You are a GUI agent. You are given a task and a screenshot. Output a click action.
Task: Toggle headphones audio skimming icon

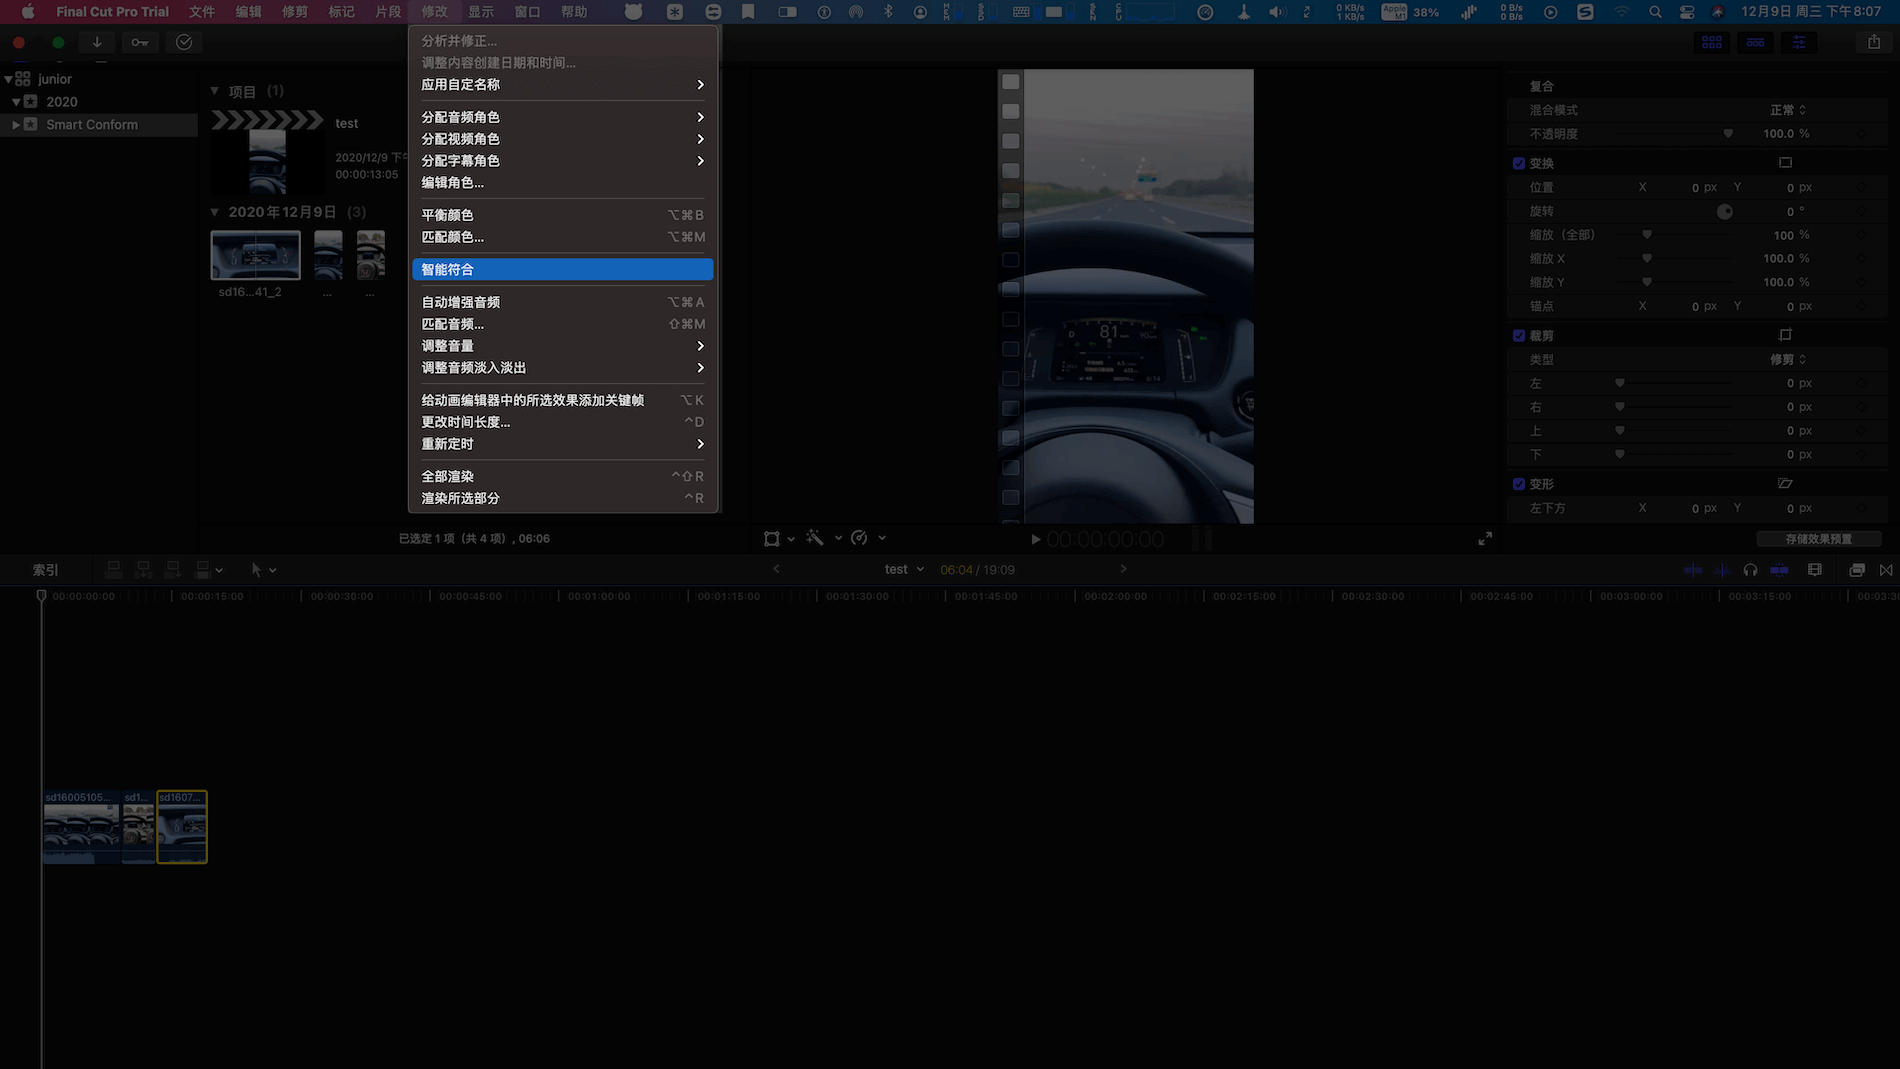[1750, 570]
